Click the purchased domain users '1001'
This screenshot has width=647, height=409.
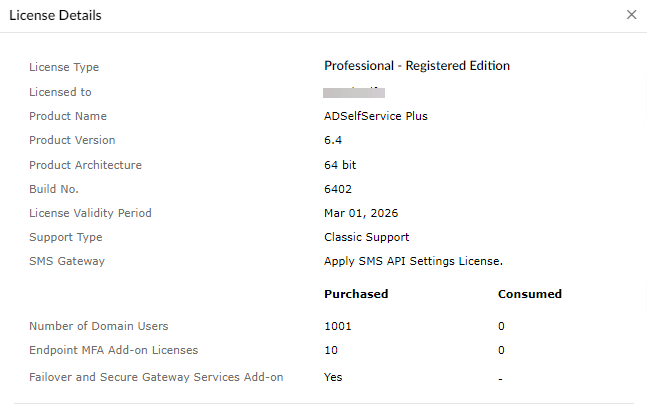click(338, 326)
